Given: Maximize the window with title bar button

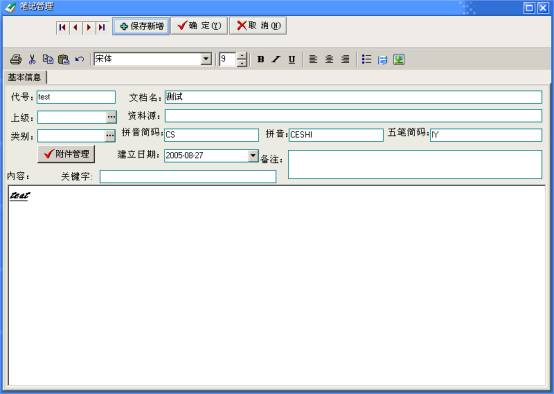Looking at the screenshot, I should click(529, 8).
